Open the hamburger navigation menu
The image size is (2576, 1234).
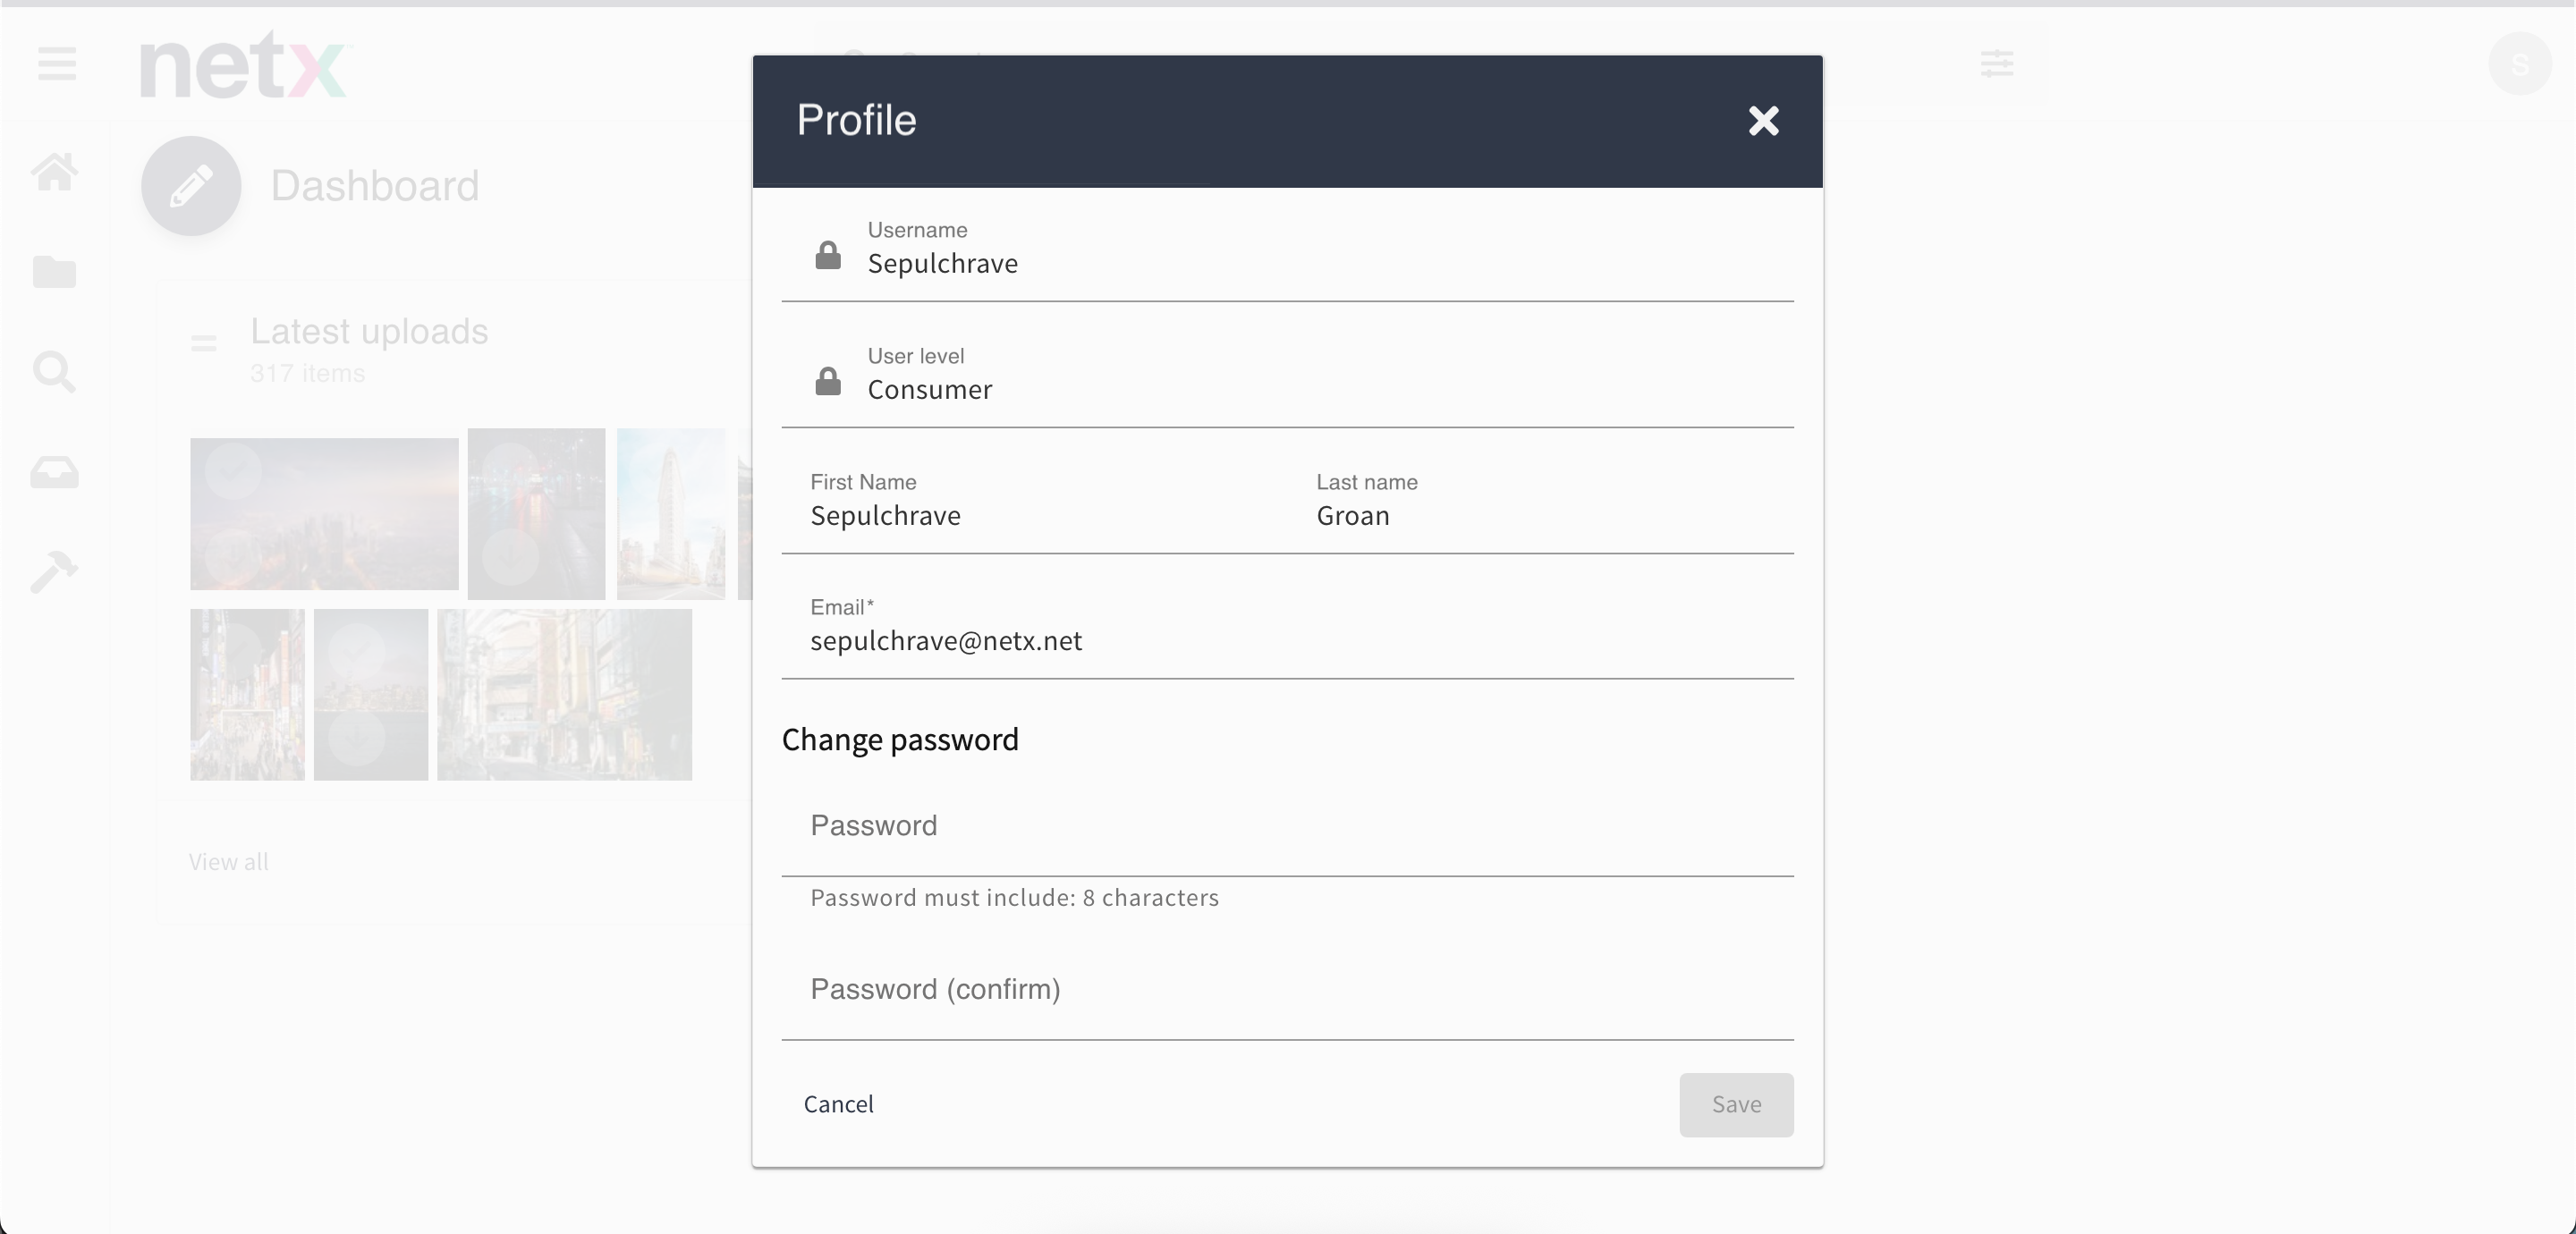57,64
